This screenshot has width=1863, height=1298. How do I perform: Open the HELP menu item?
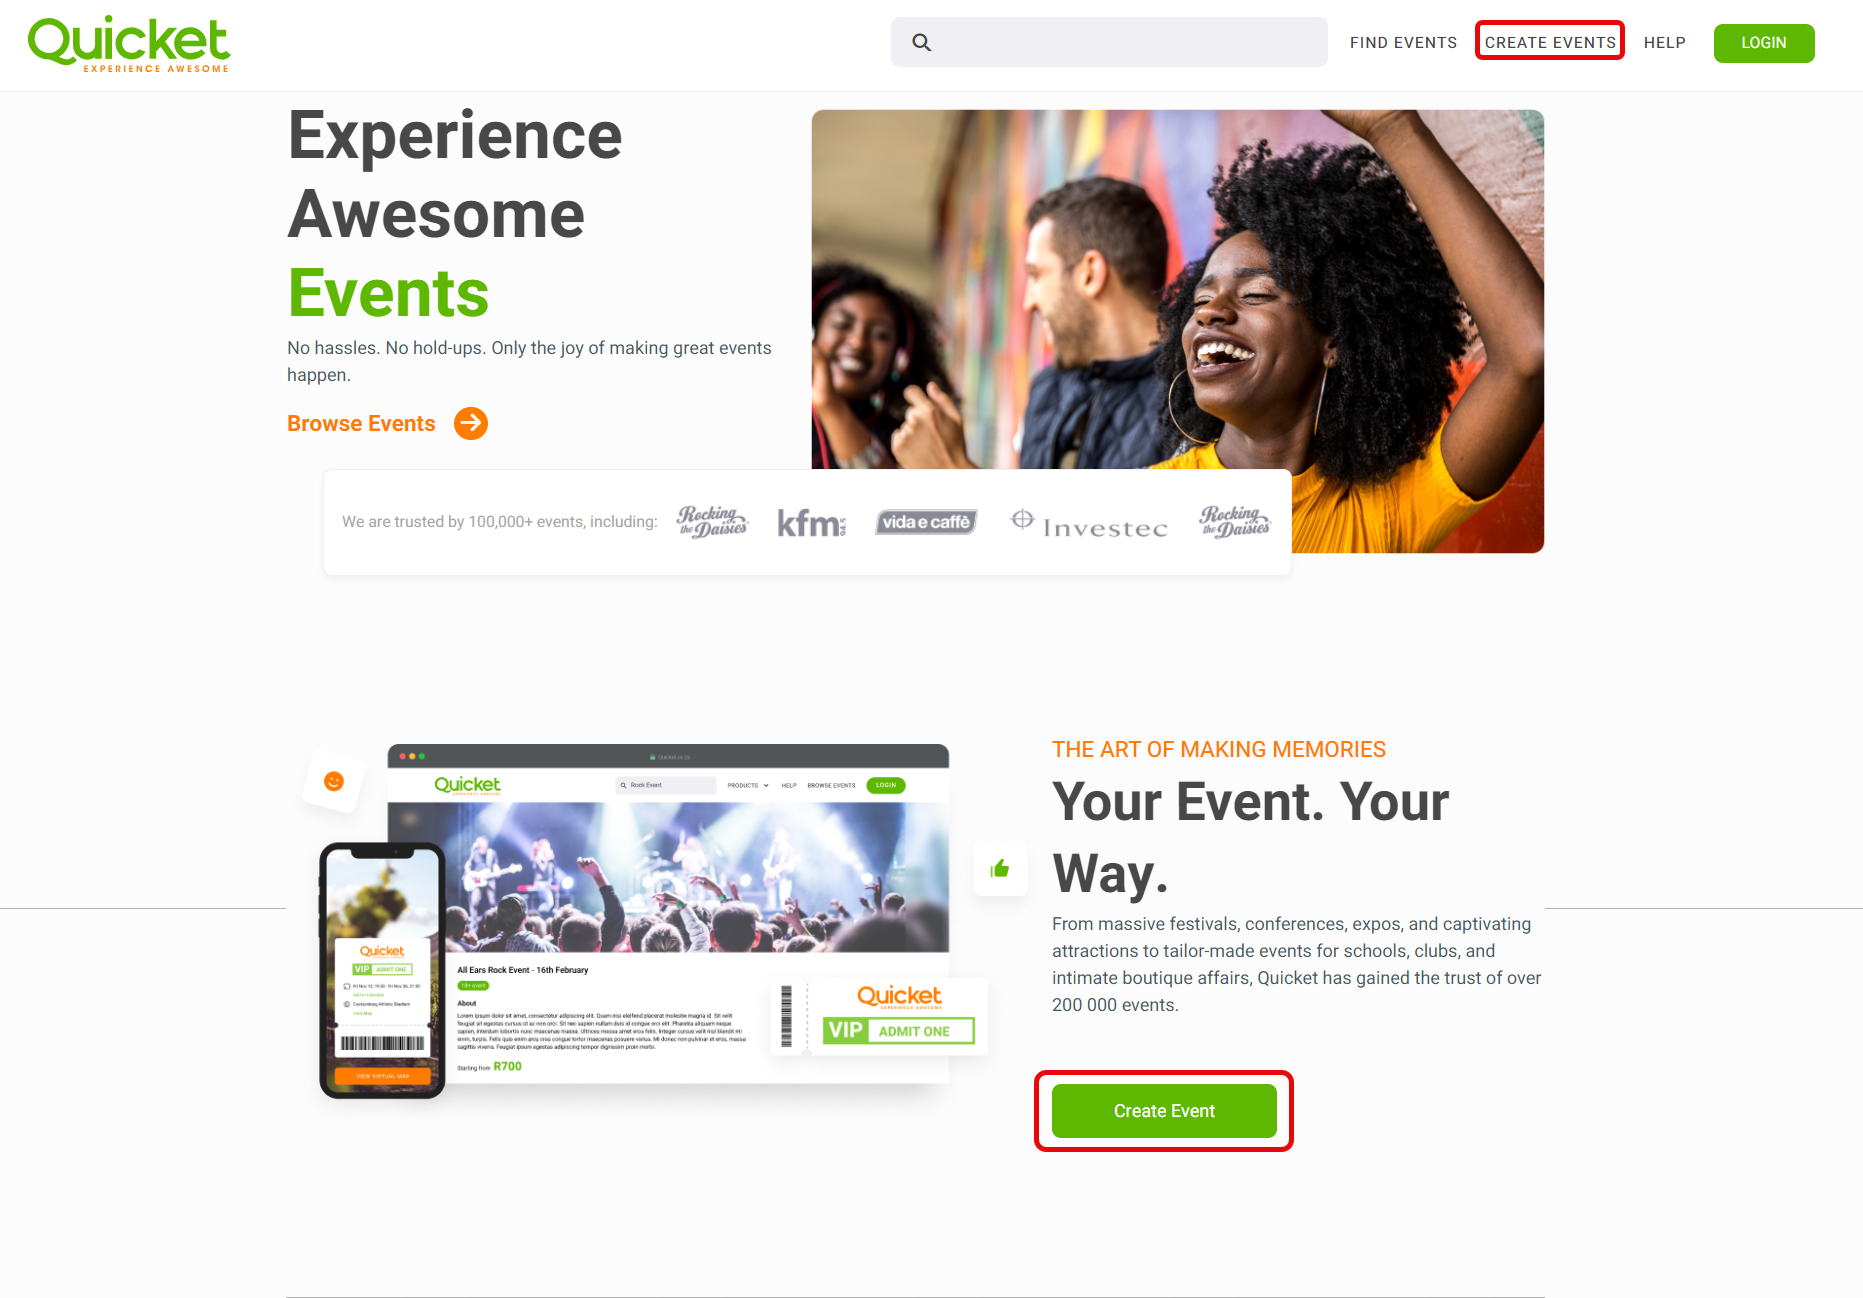(1665, 43)
